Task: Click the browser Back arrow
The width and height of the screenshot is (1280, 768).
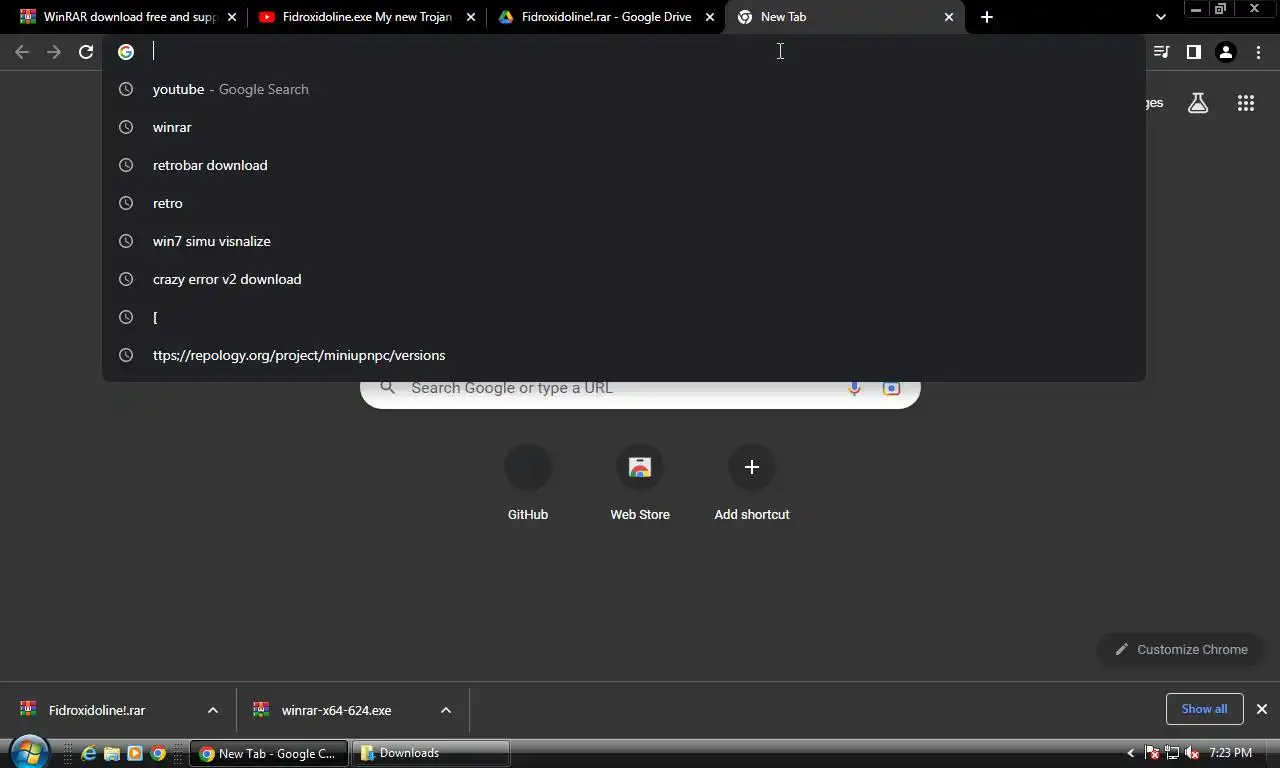Action: click(x=22, y=52)
